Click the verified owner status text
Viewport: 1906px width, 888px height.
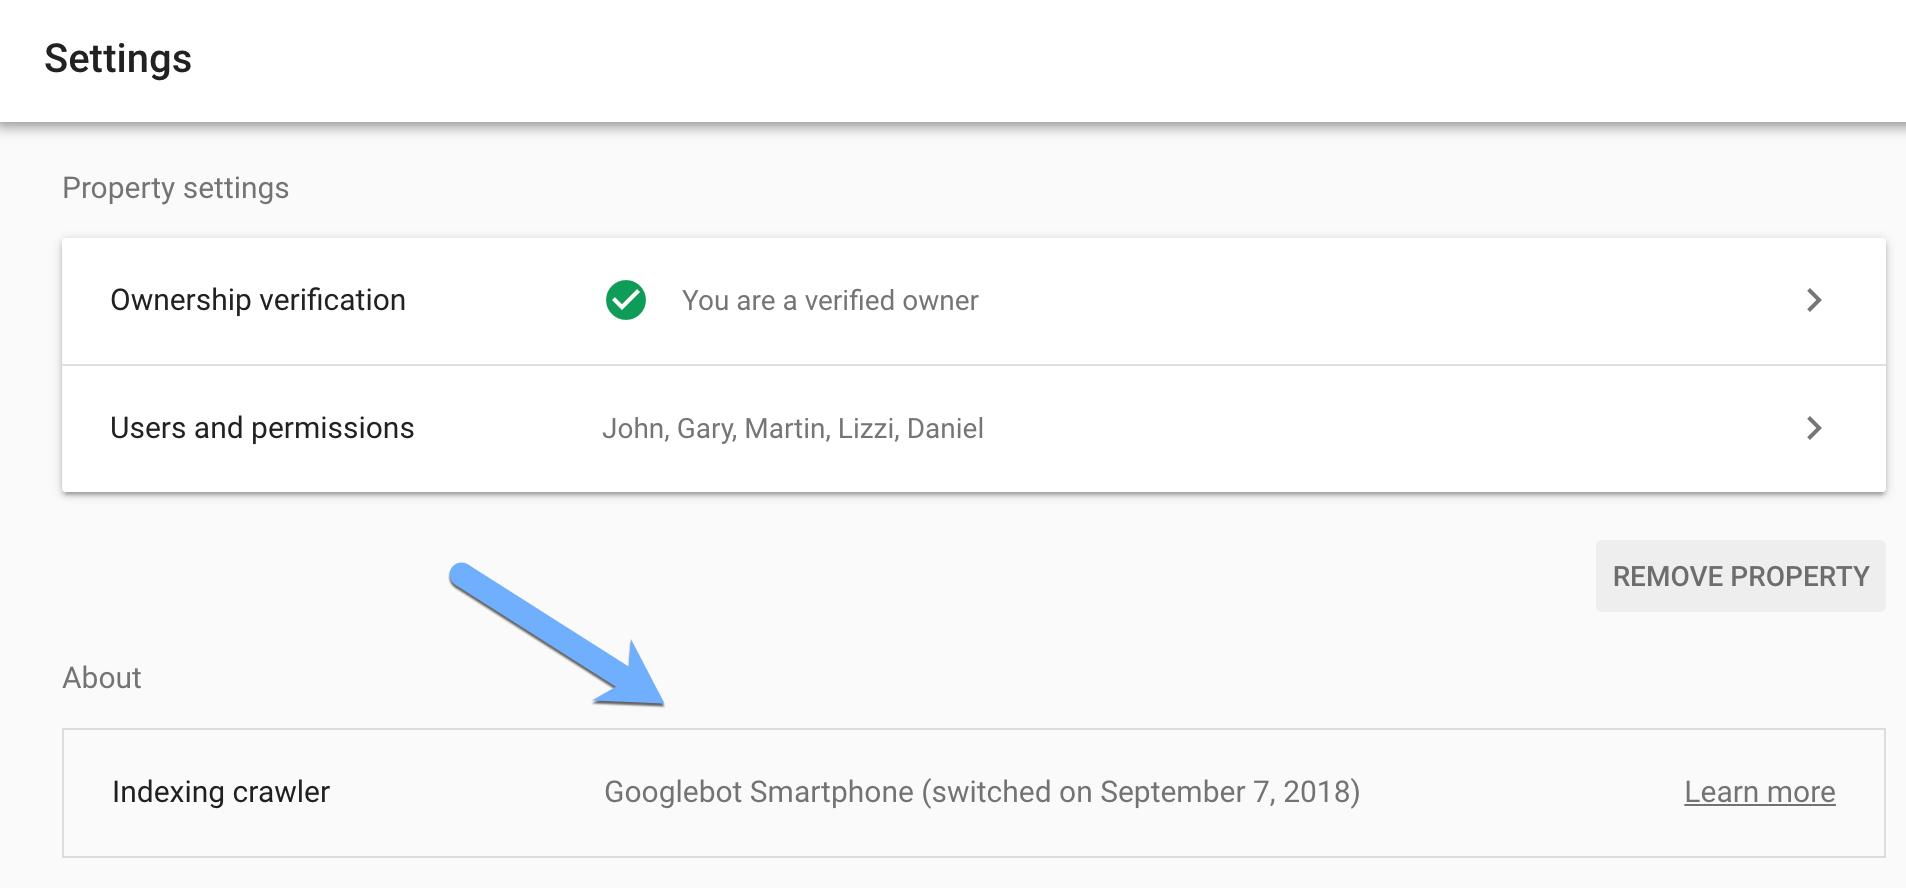point(830,300)
